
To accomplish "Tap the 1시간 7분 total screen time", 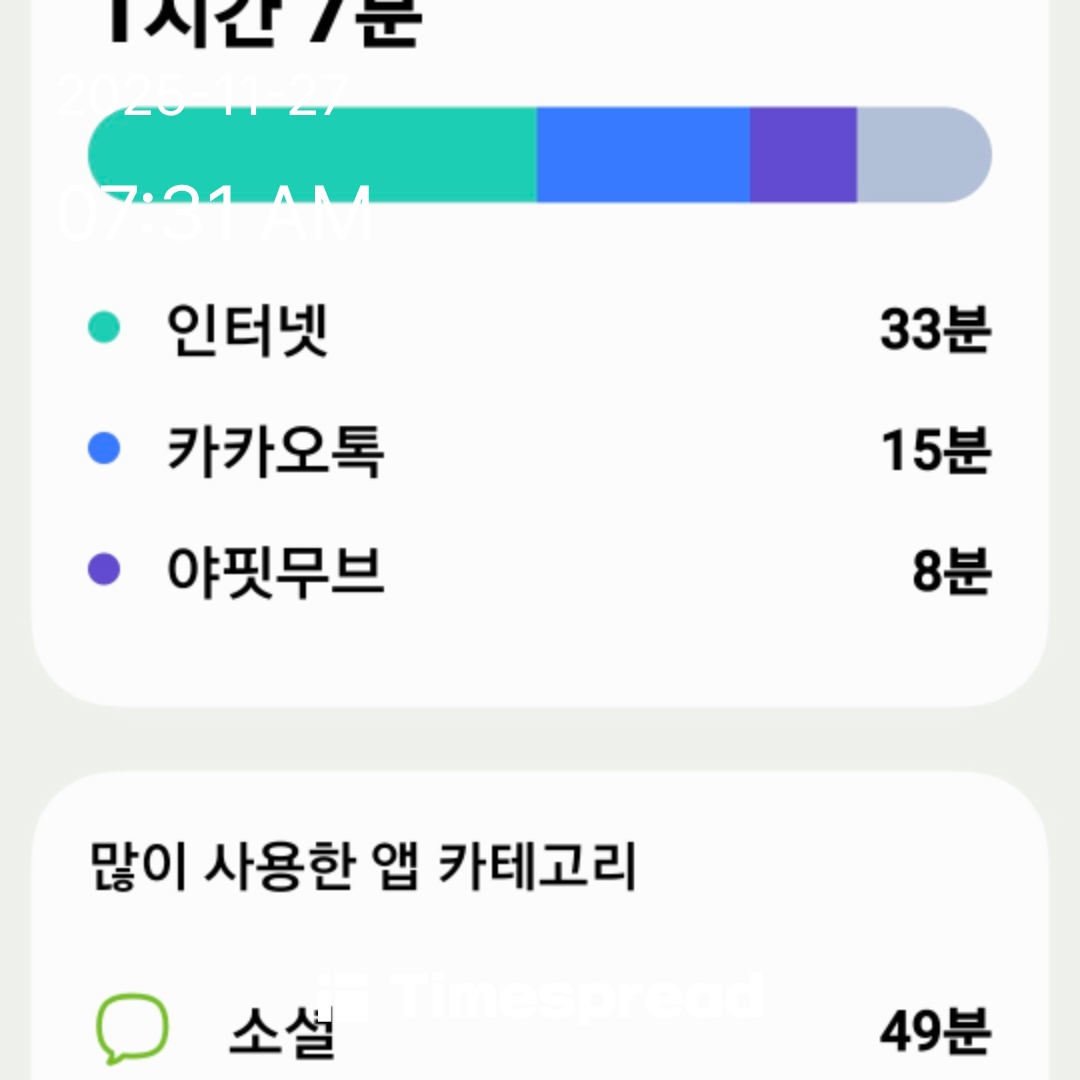I will coord(262,22).
